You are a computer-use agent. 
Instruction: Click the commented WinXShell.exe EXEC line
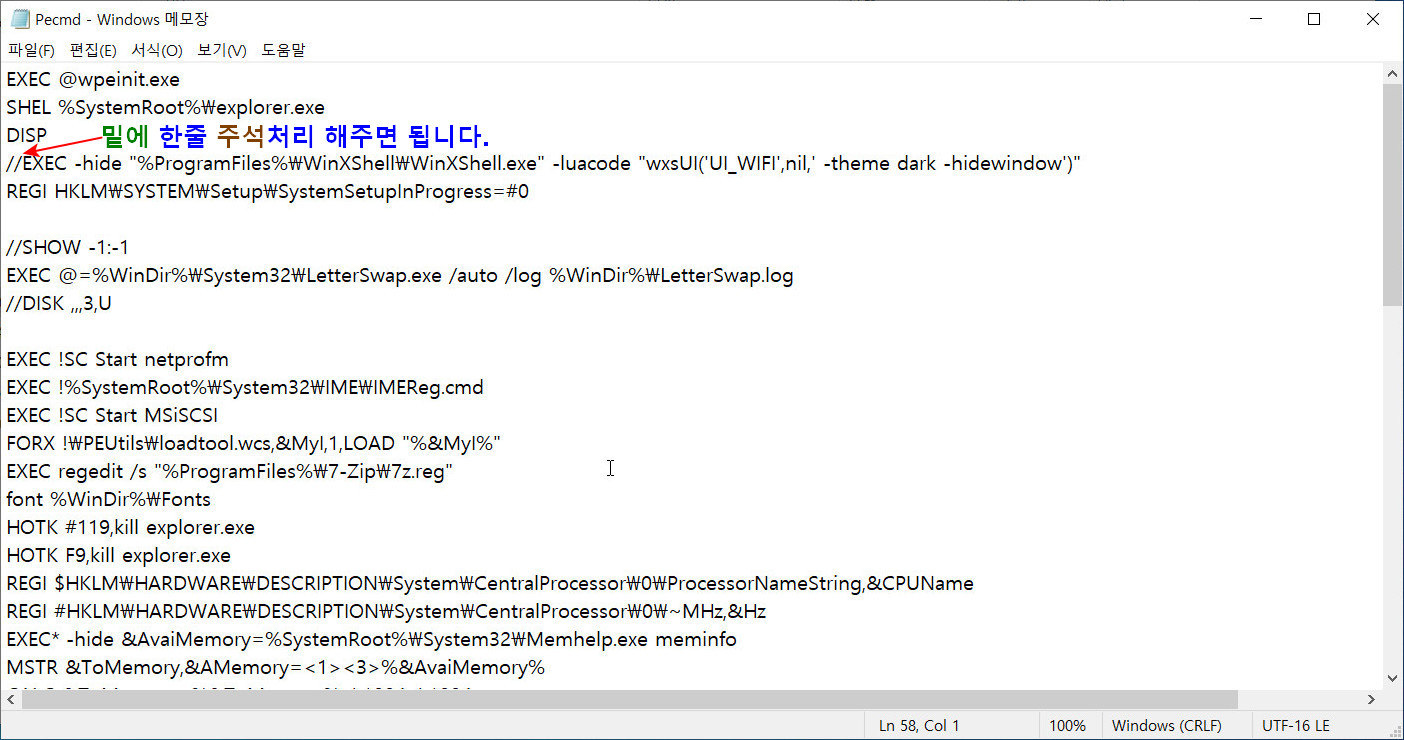click(x=544, y=163)
